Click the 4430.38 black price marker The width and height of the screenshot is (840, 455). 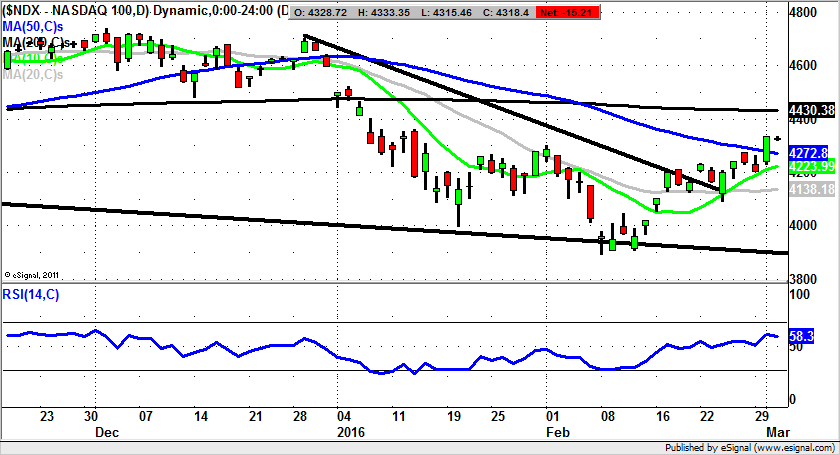pos(811,109)
